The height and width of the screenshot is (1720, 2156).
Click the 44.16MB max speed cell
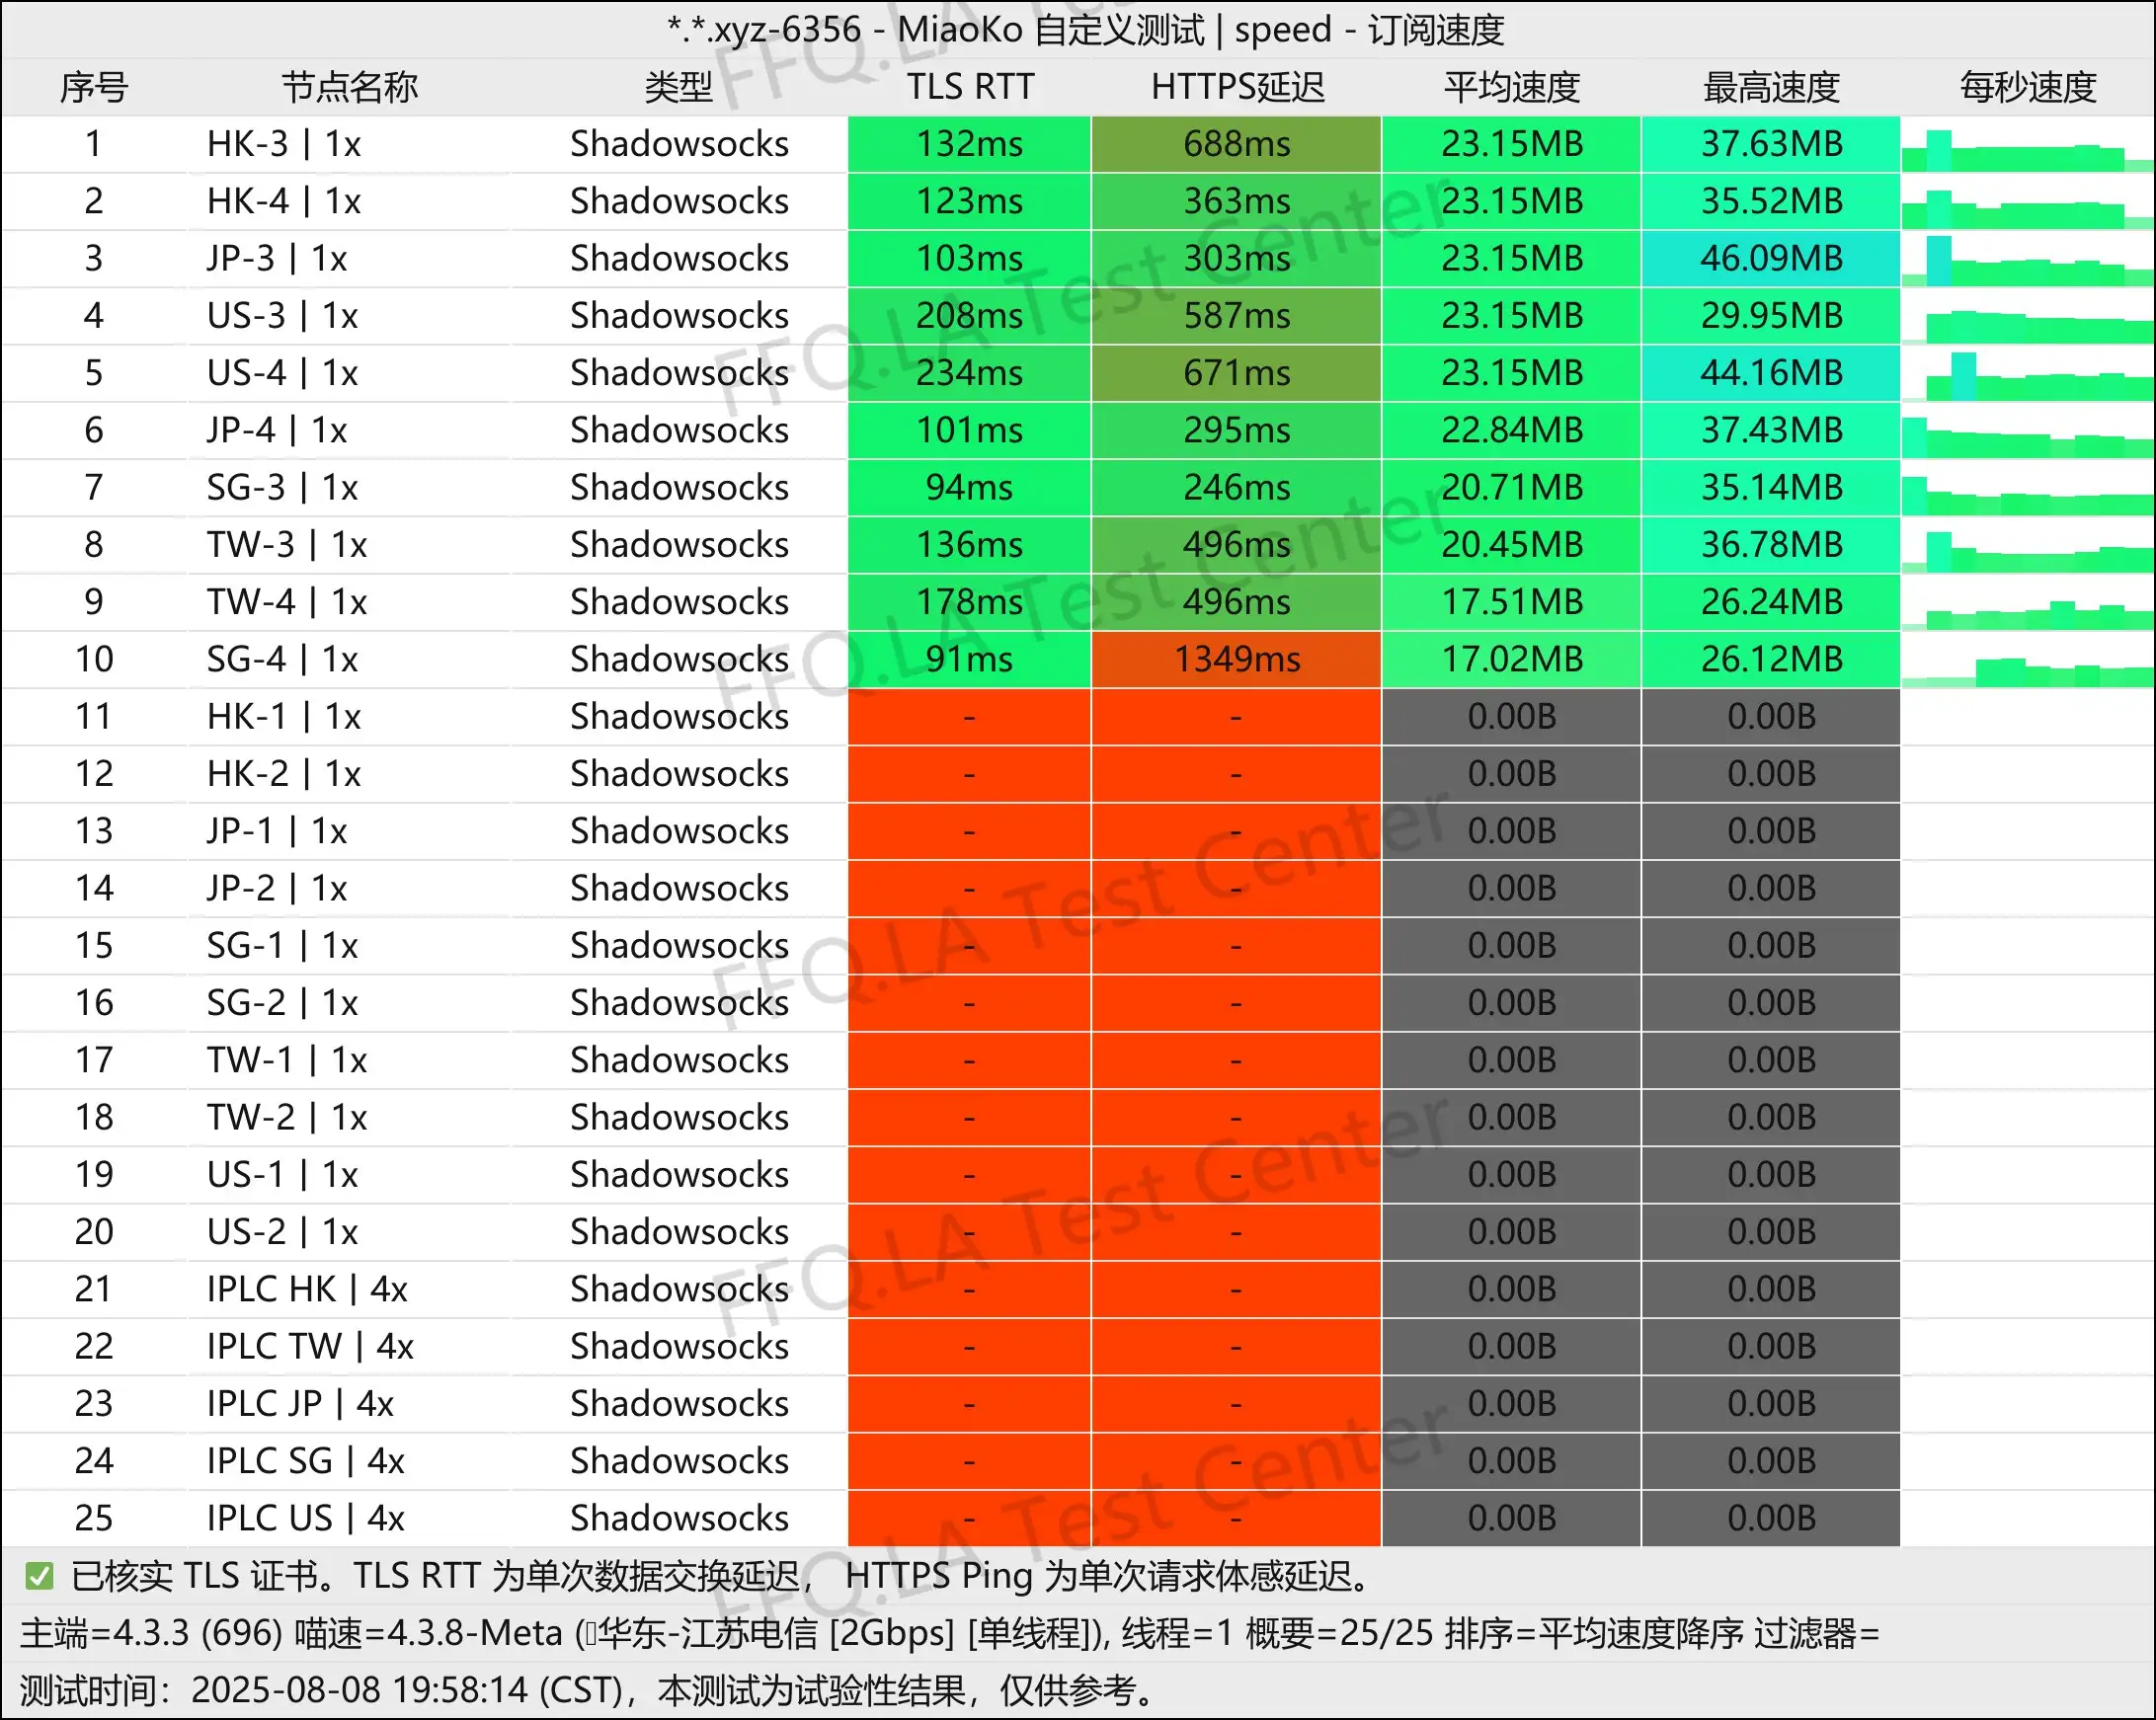tap(1771, 373)
